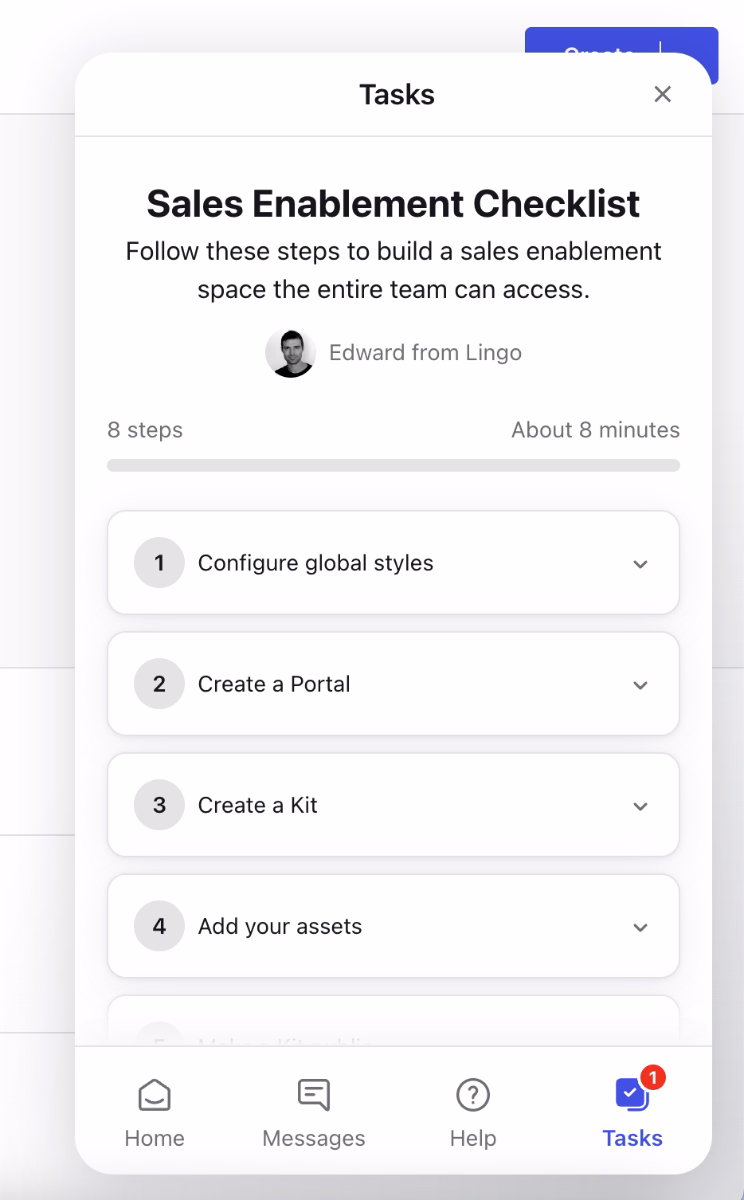Click Edward's profile avatar
The image size is (744, 1200).
click(x=290, y=352)
